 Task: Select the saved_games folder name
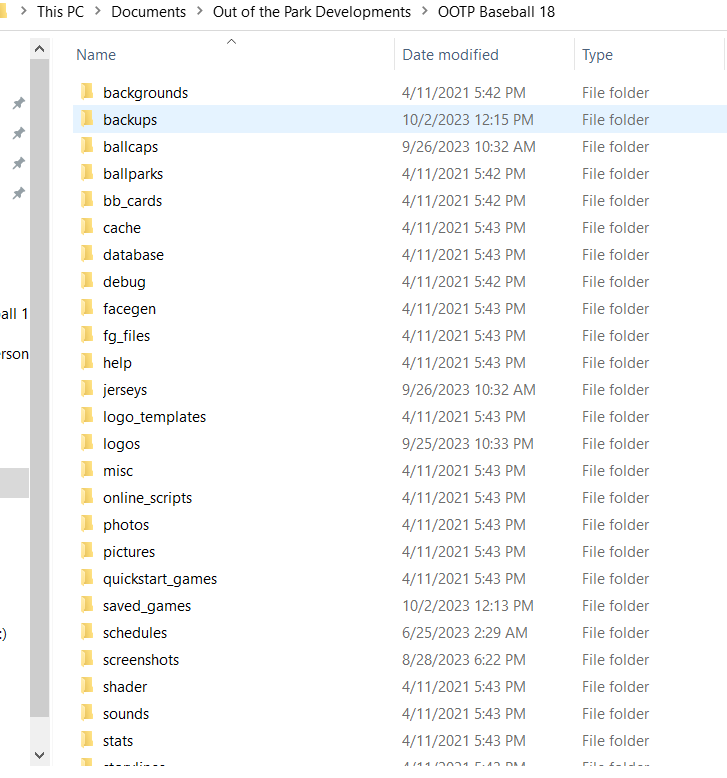click(147, 606)
